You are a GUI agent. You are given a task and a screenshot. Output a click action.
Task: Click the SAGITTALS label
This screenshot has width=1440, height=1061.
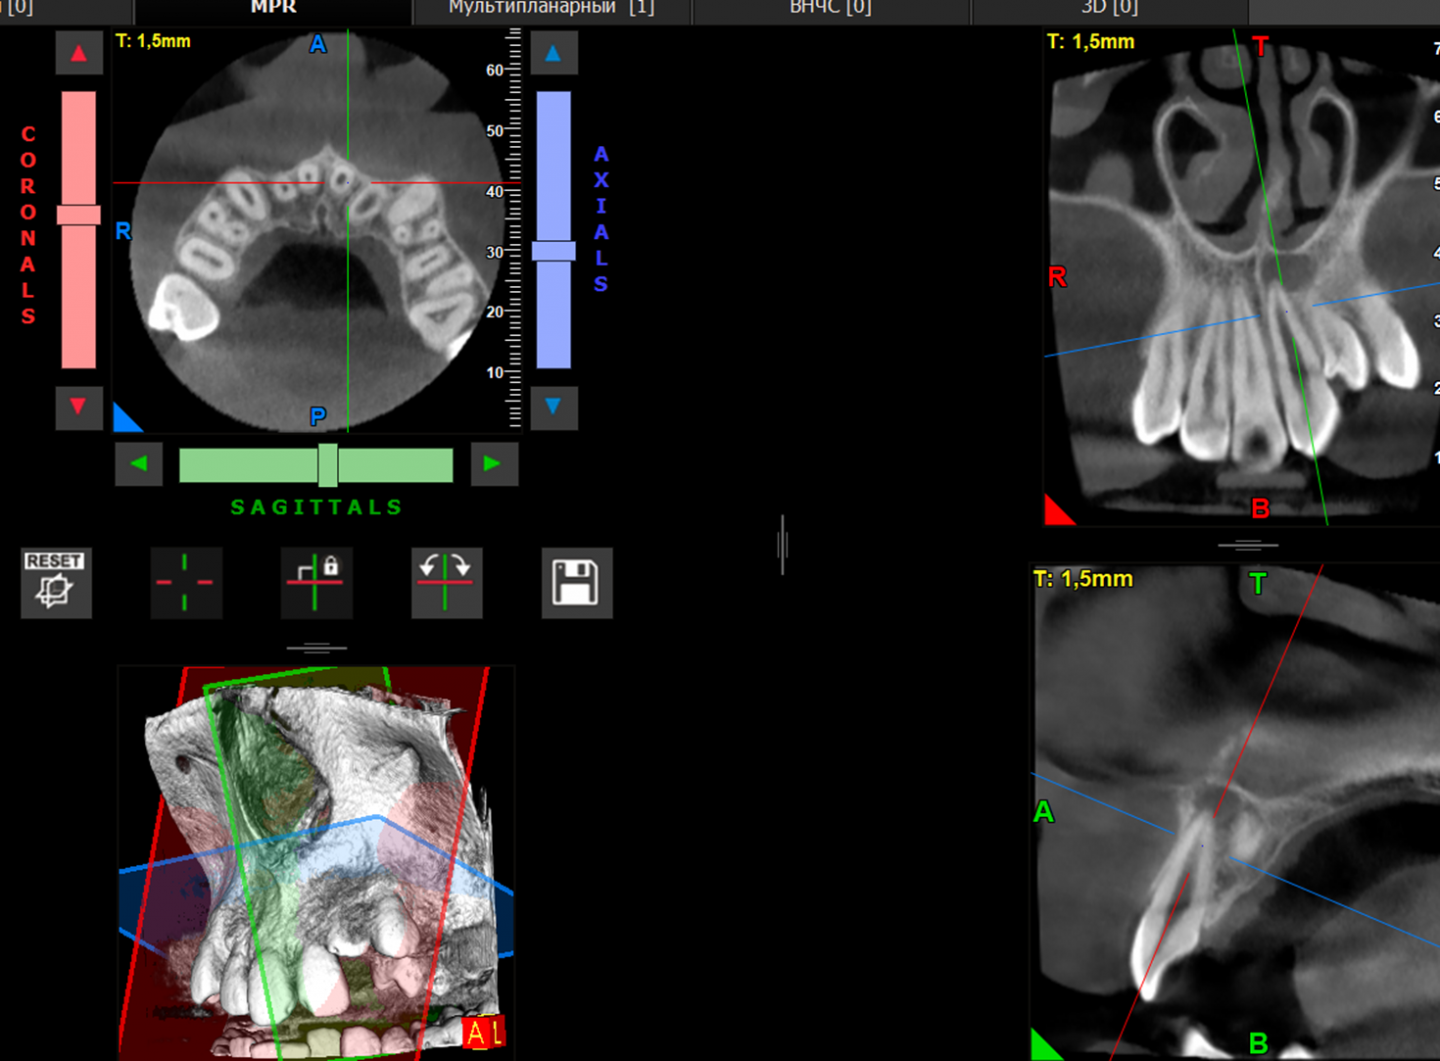coord(316,507)
